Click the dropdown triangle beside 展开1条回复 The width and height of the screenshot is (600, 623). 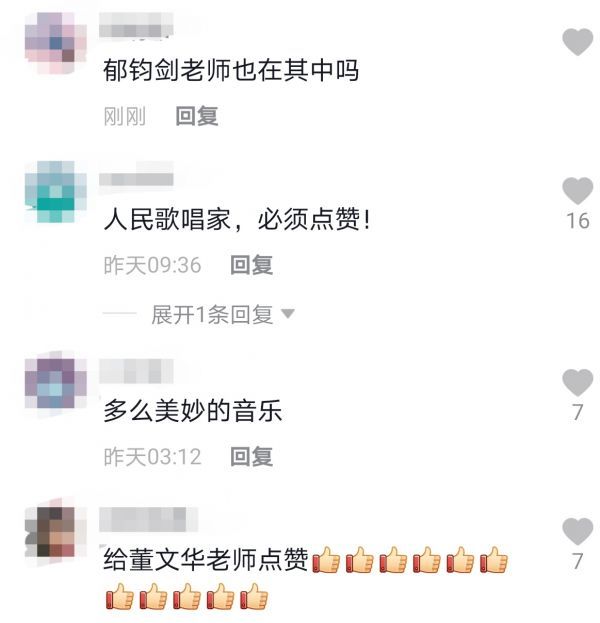pos(288,314)
